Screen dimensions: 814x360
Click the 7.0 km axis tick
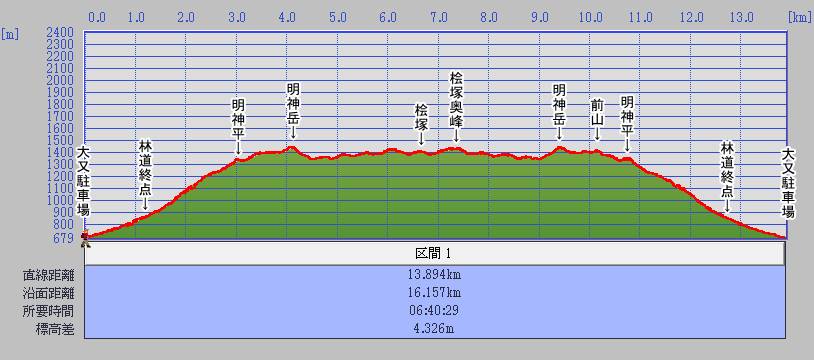(439, 18)
